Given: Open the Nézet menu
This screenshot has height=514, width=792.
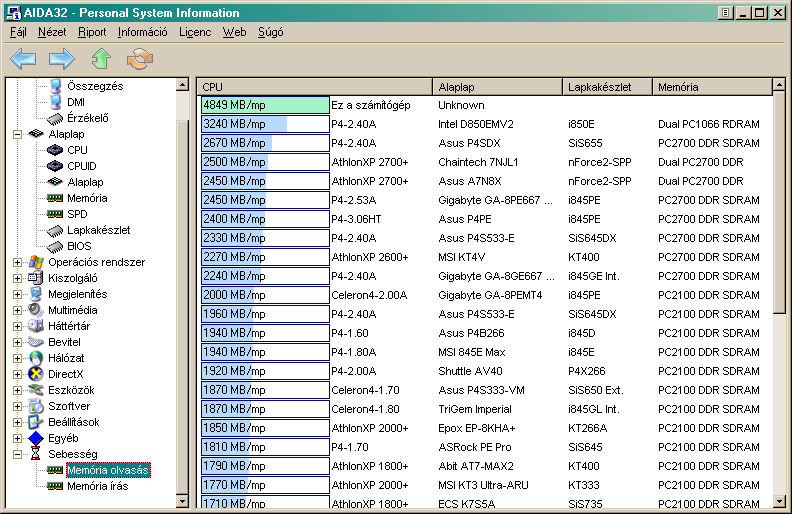Looking at the screenshot, I should tap(52, 32).
